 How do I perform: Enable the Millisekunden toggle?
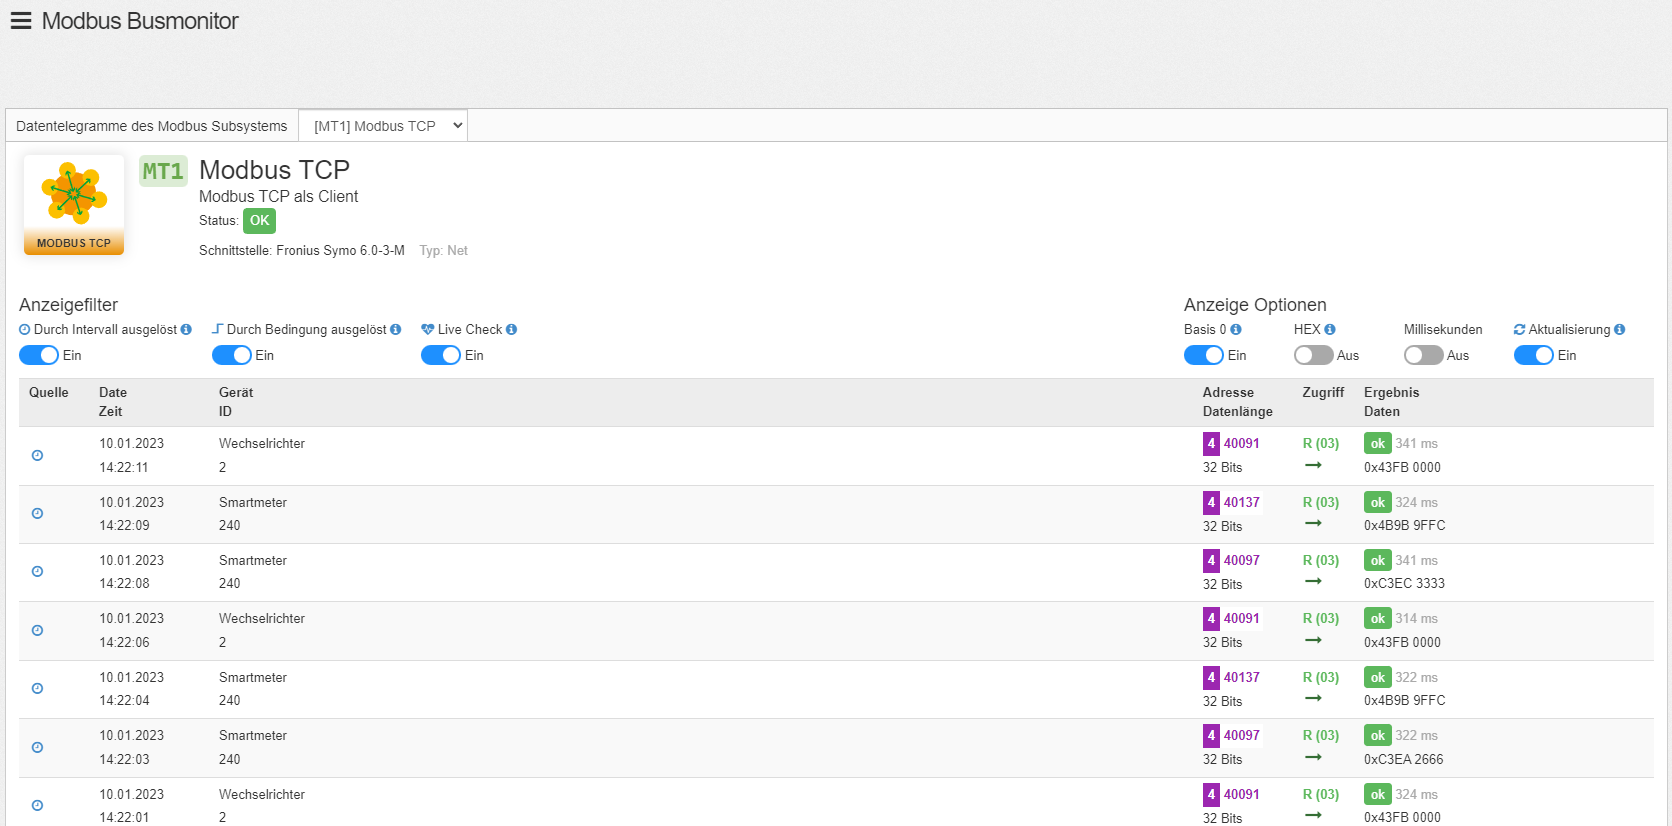(x=1423, y=355)
